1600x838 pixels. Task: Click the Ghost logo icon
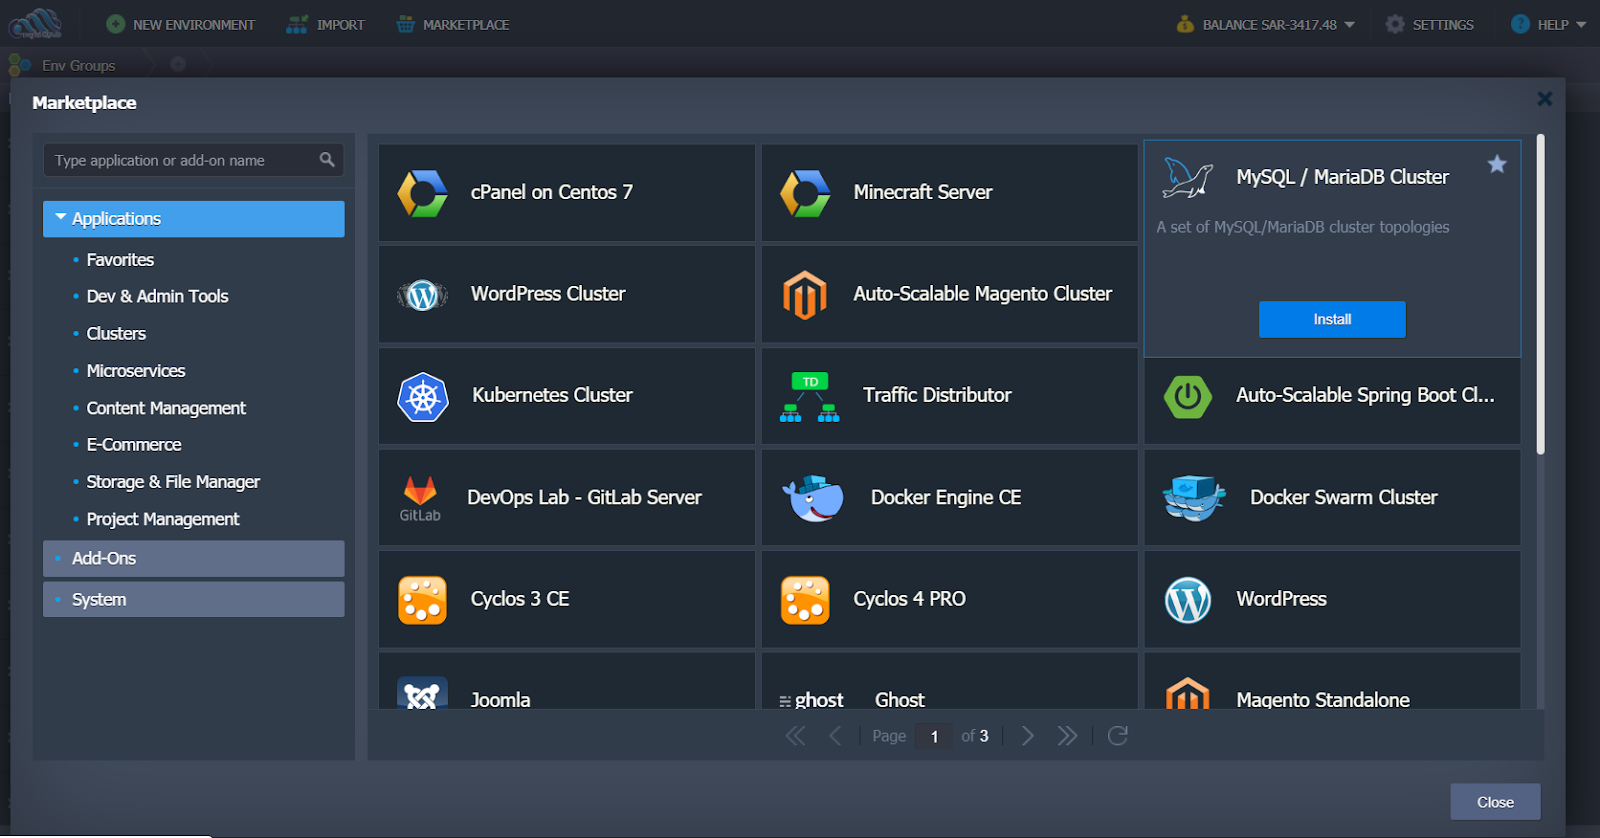[x=811, y=700]
